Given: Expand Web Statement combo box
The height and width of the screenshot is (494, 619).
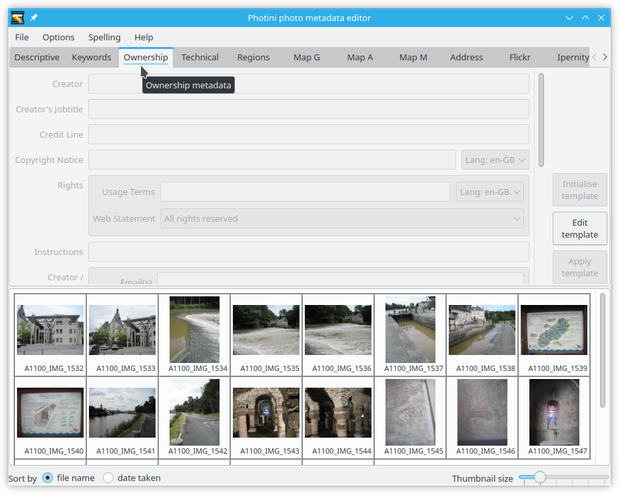Looking at the screenshot, I should coord(342,219).
